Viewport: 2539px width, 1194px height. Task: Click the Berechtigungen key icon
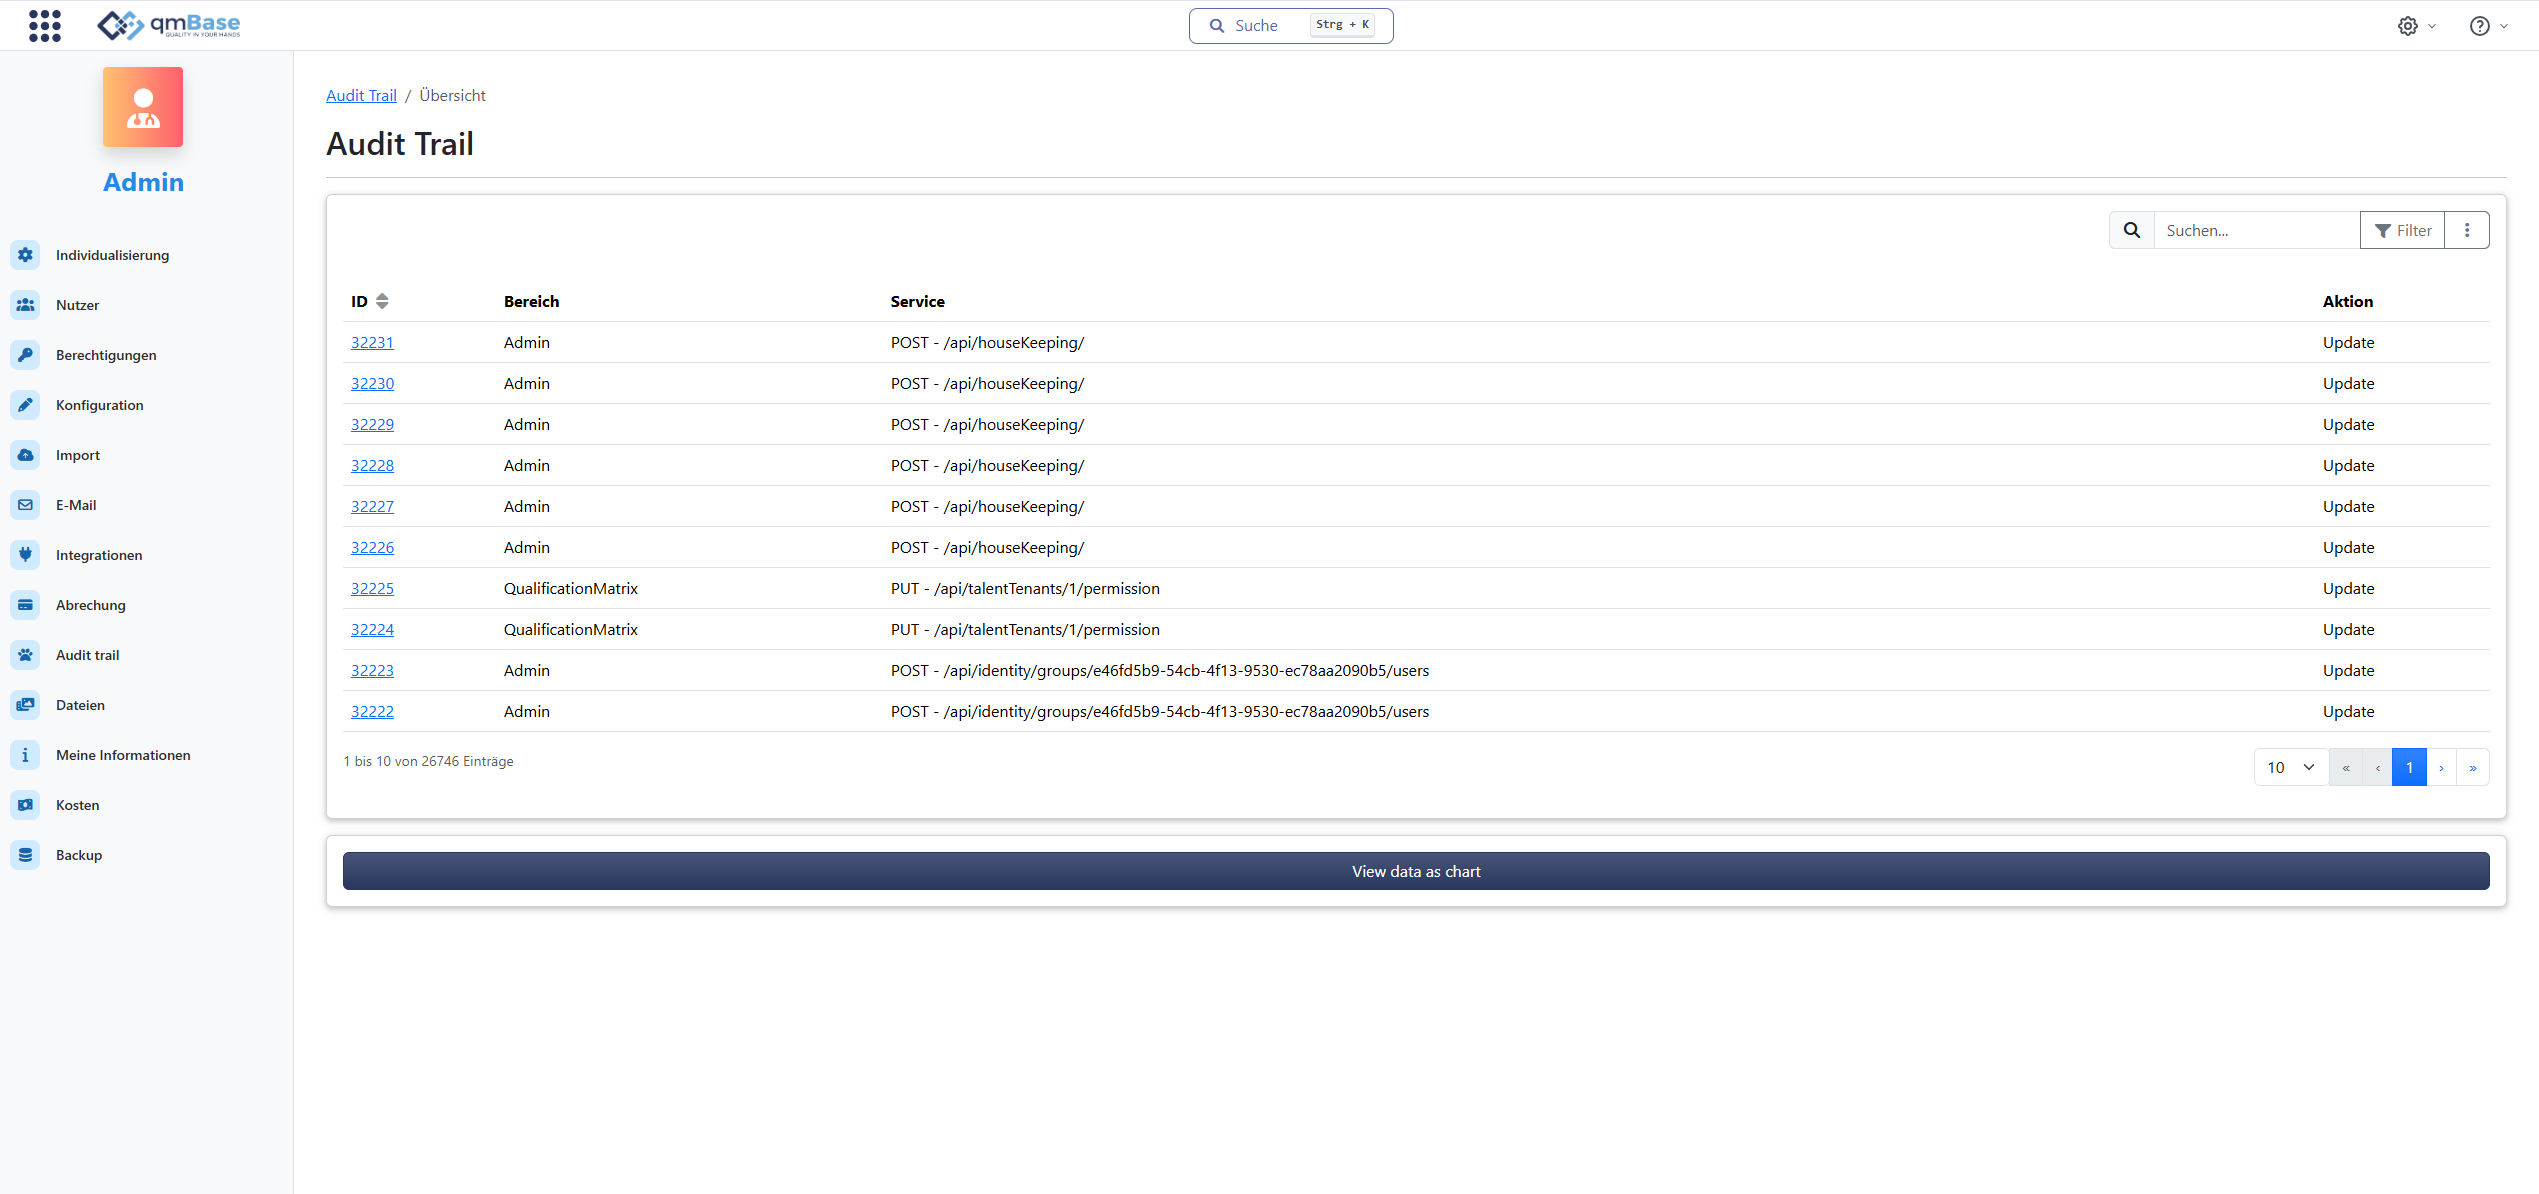[26, 355]
